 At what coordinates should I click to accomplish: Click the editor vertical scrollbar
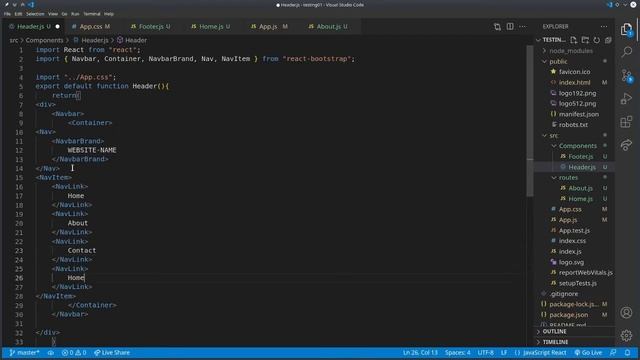[530, 121]
